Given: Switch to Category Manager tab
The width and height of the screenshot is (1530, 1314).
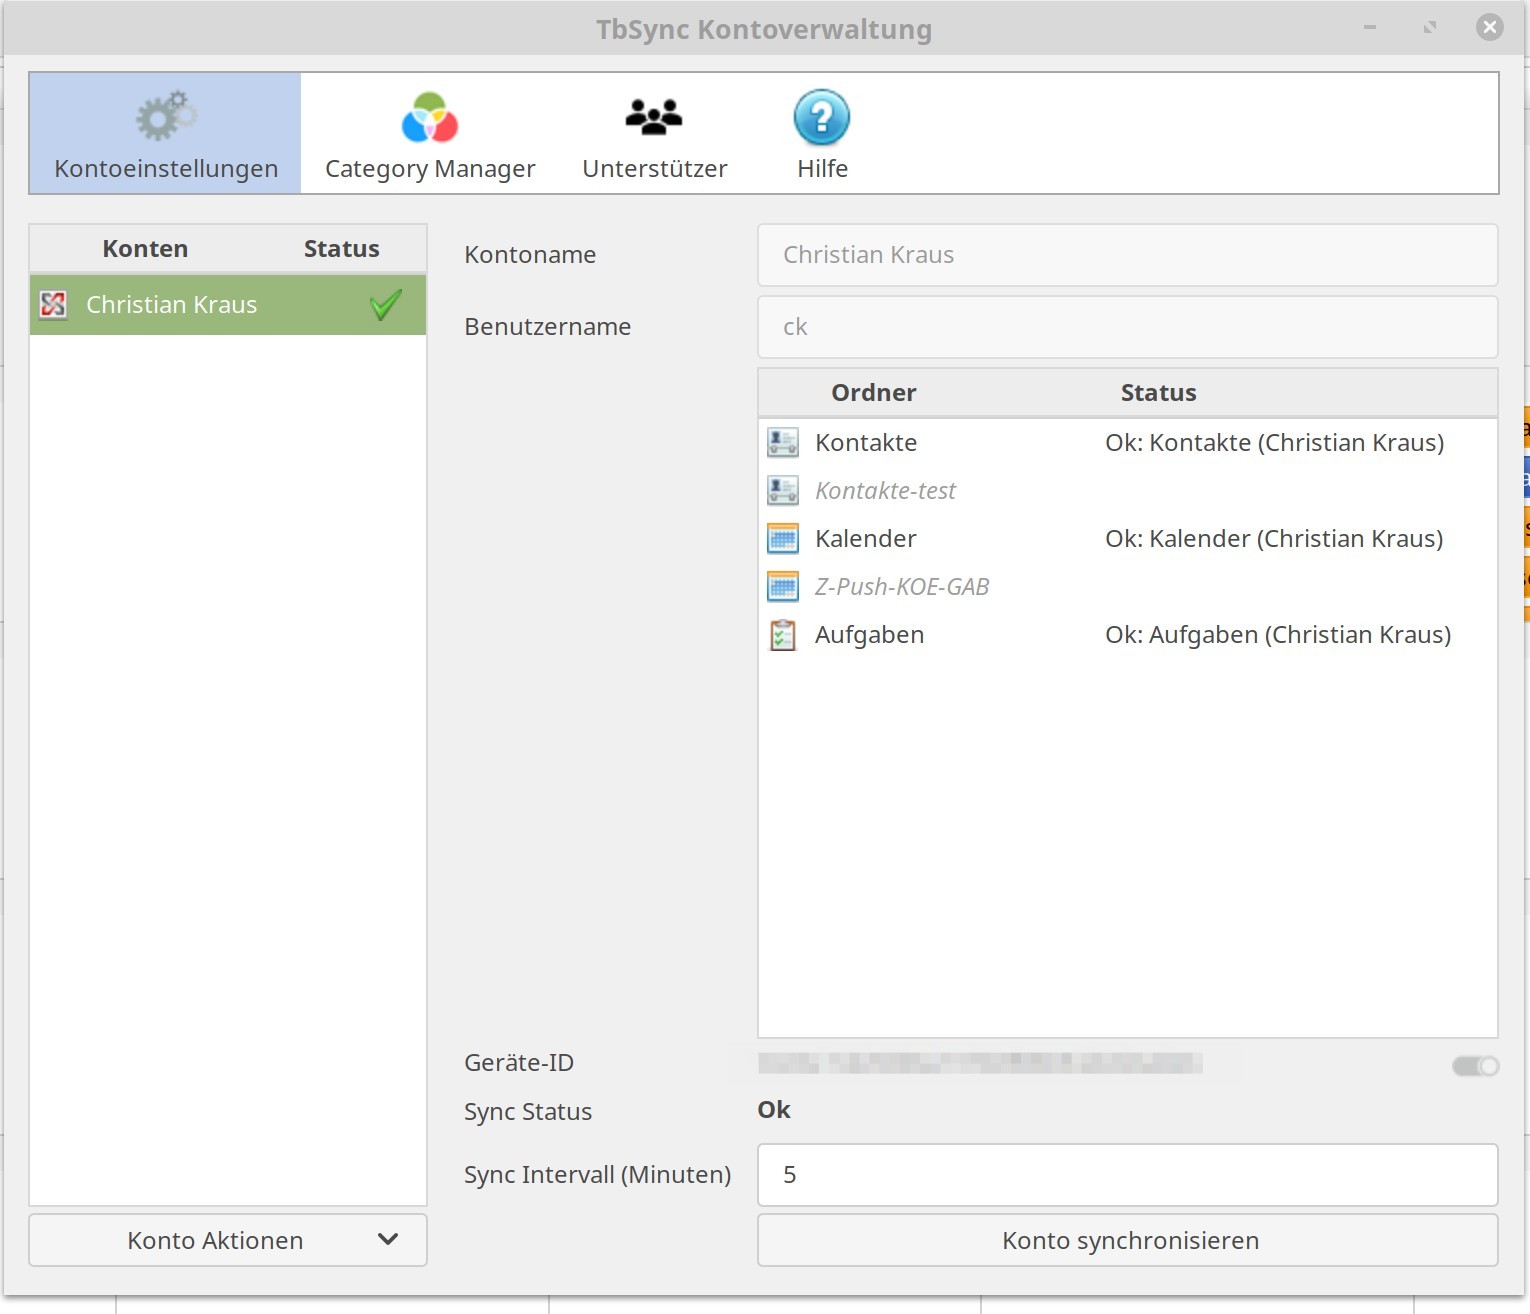Looking at the screenshot, I should (430, 133).
